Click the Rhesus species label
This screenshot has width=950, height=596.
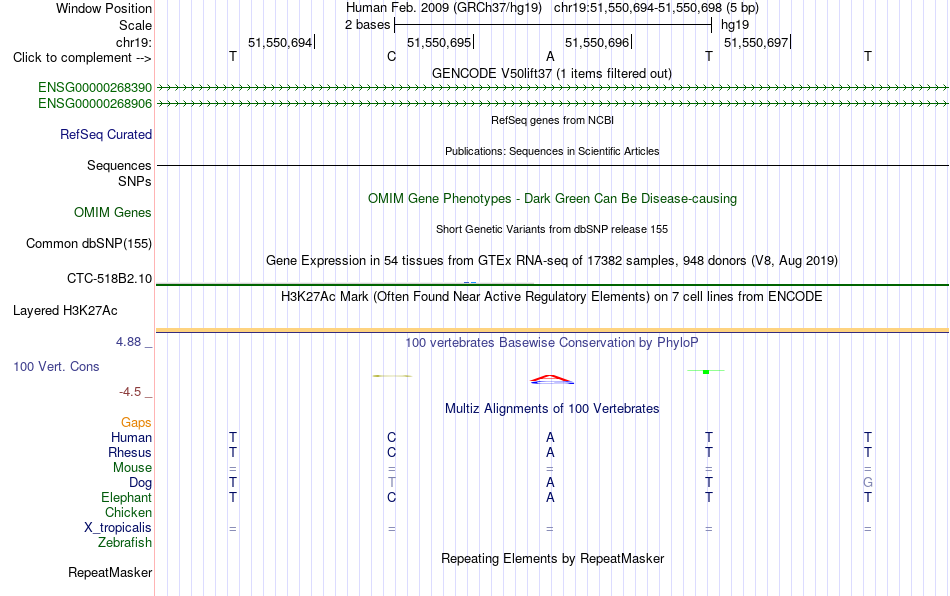(130, 452)
